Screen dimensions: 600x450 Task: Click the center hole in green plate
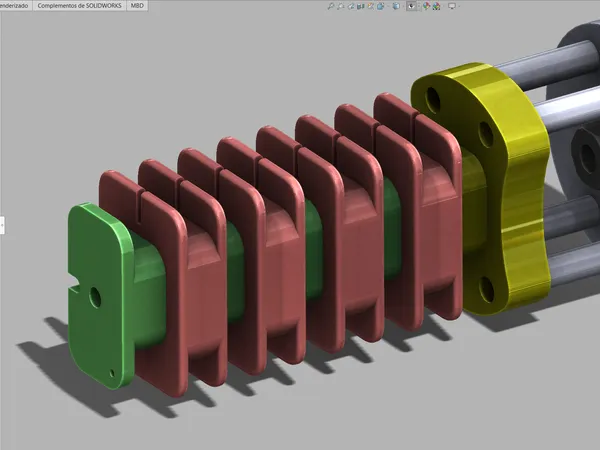click(94, 296)
